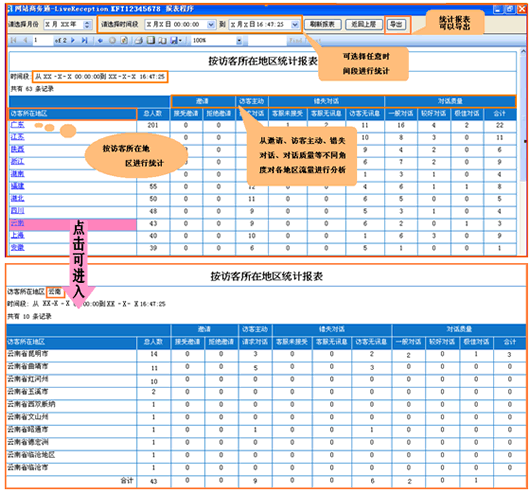Click the print report icon
Screen dimensions: 530x493
click(x=139, y=41)
